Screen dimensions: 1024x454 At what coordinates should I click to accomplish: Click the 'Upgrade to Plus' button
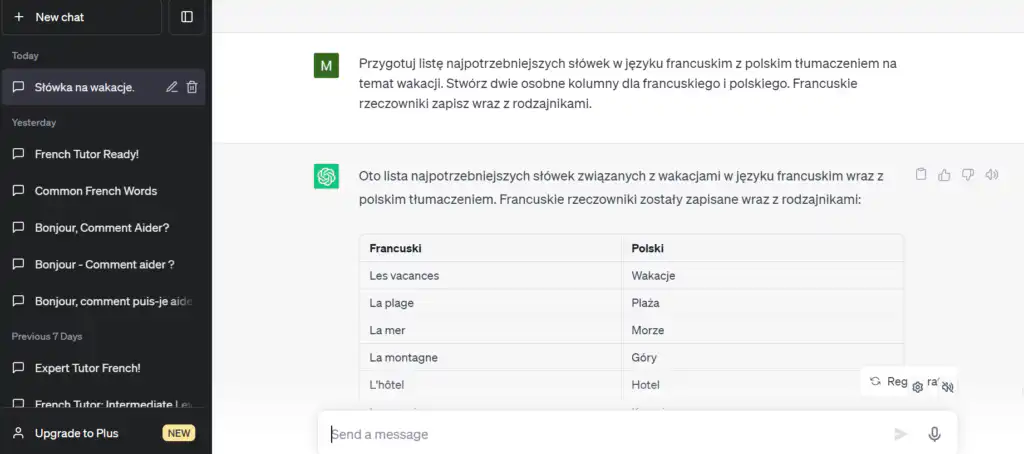(x=104, y=433)
